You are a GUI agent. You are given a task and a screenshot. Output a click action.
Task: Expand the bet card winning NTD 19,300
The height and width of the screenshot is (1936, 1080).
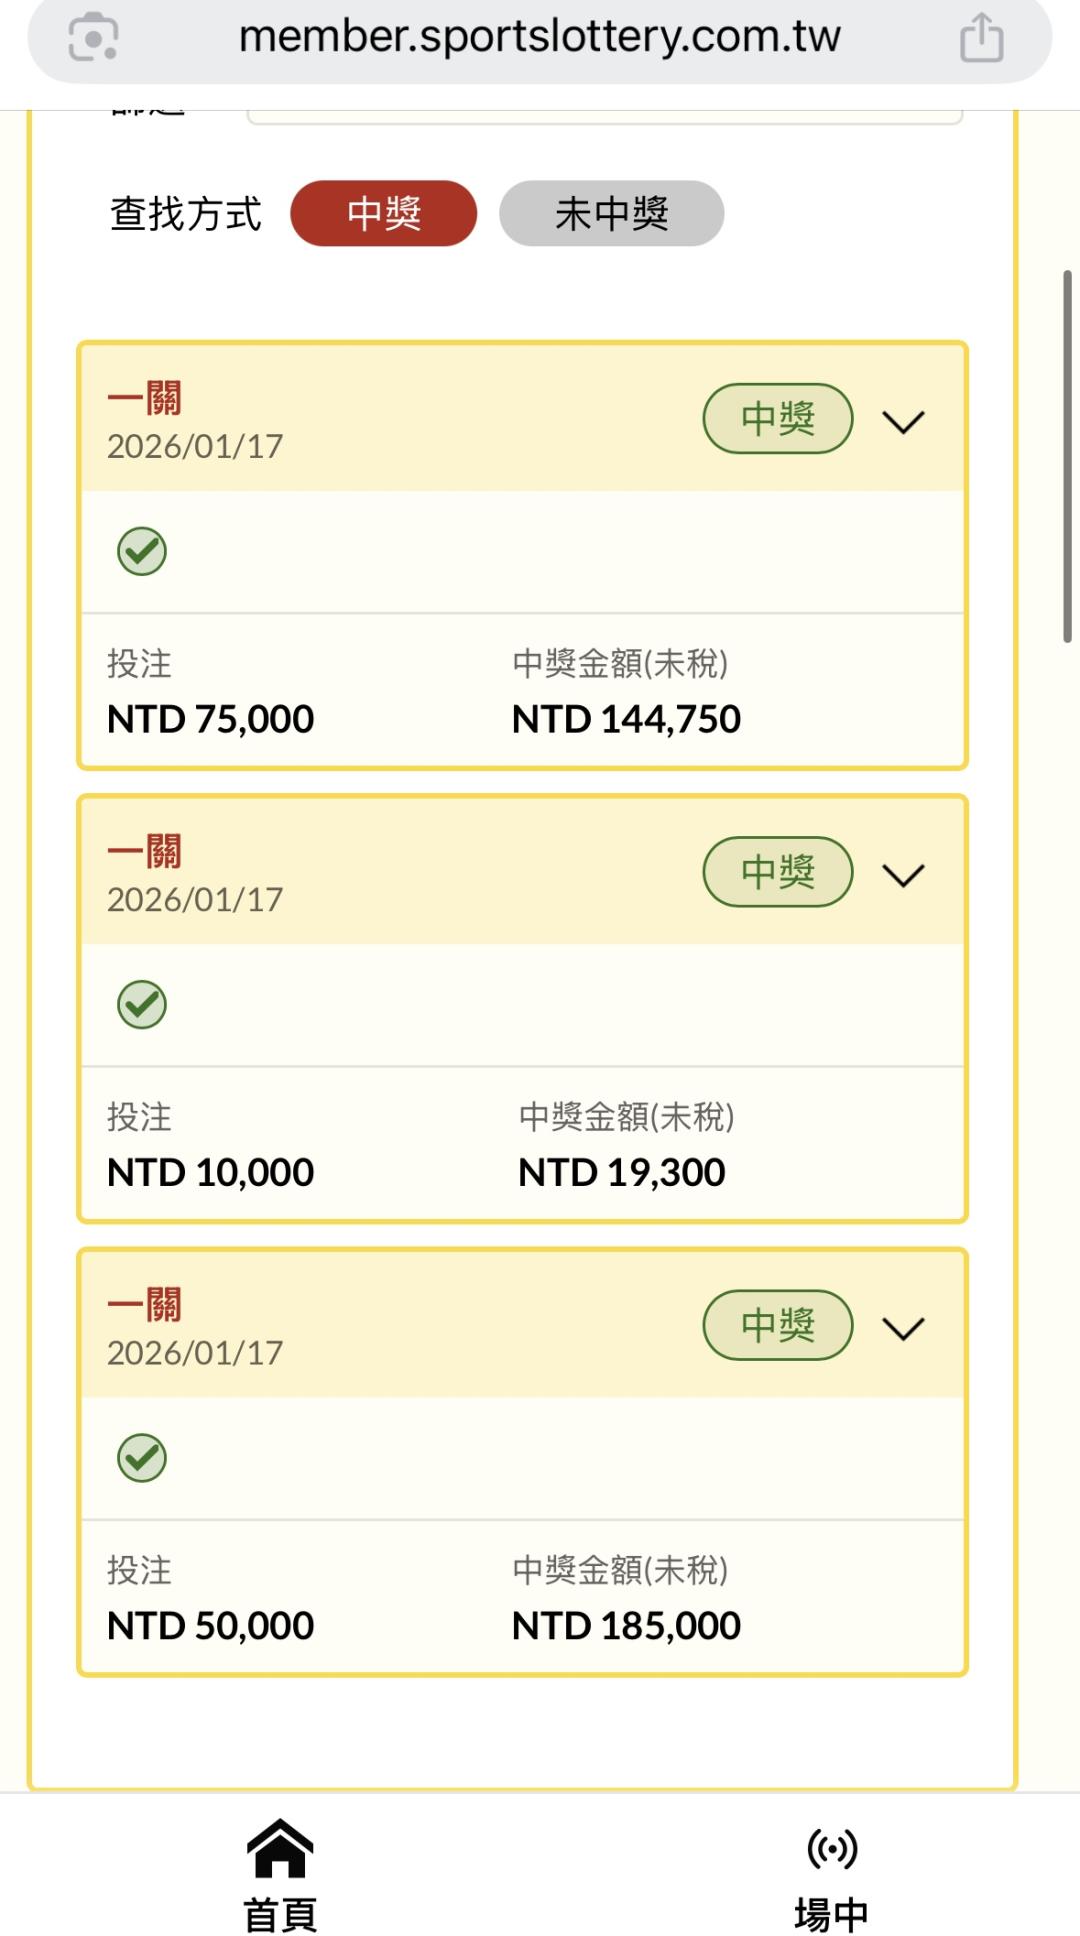903,876
